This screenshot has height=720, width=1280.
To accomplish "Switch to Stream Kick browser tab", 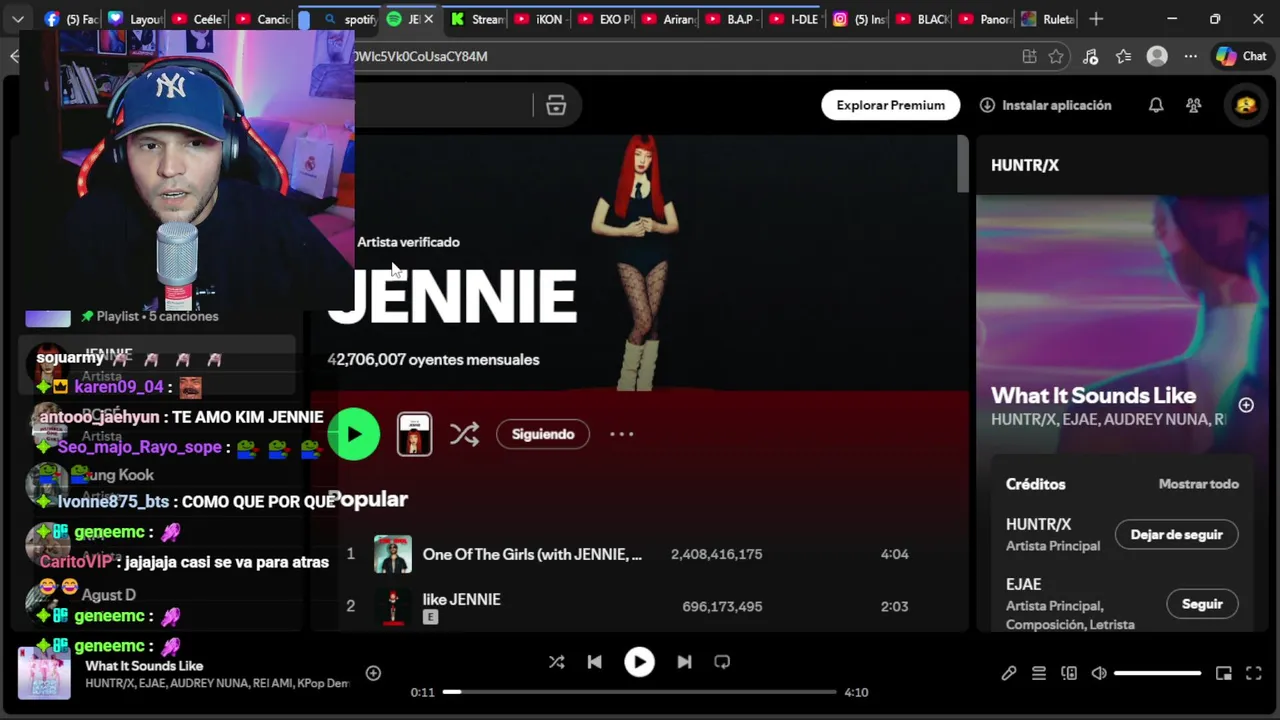I will [x=476, y=19].
